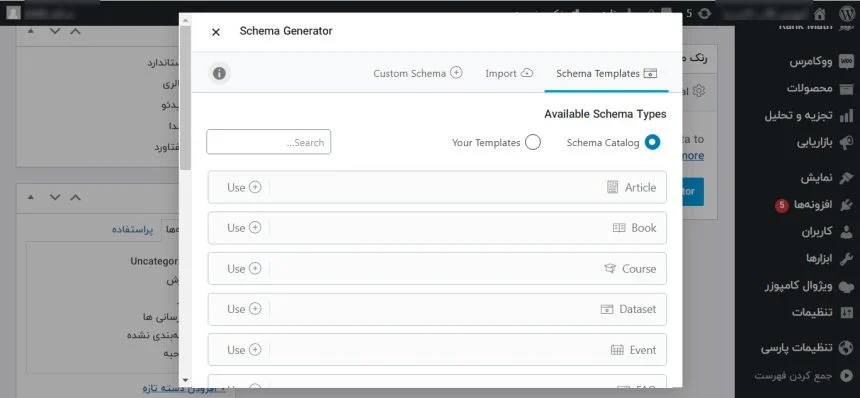Viewport: 860px width, 398px height.
Task: Use the Course schema template
Action: coord(244,269)
